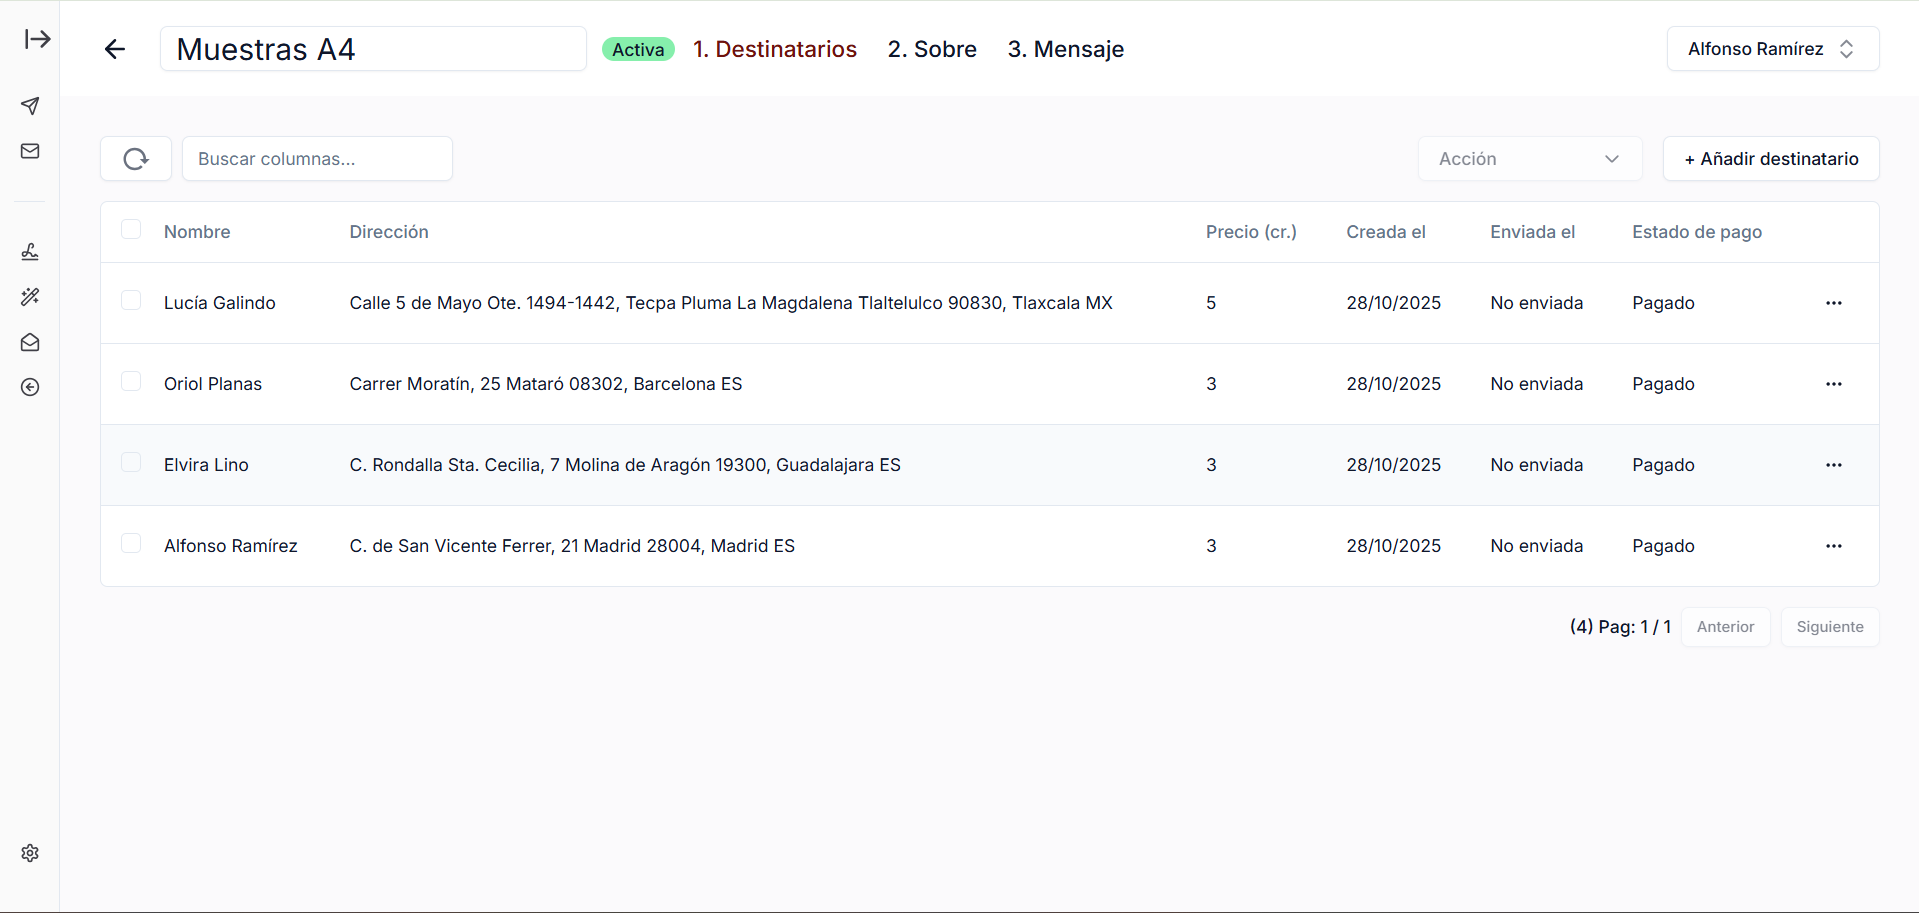Image resolution: width=1919 pixels, height=913 pixels.
Task: Check the Lucía Galindo row checkbox
Action: (131, 300)
